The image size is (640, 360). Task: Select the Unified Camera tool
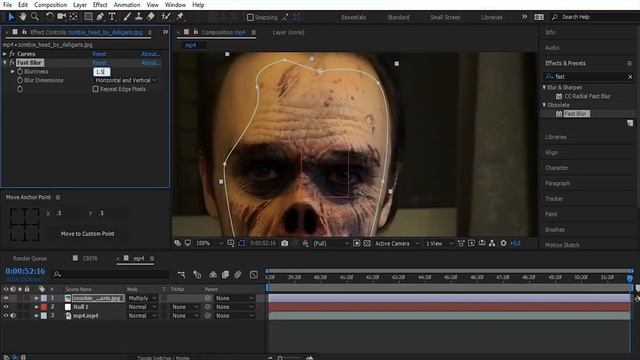pos(62,17)
